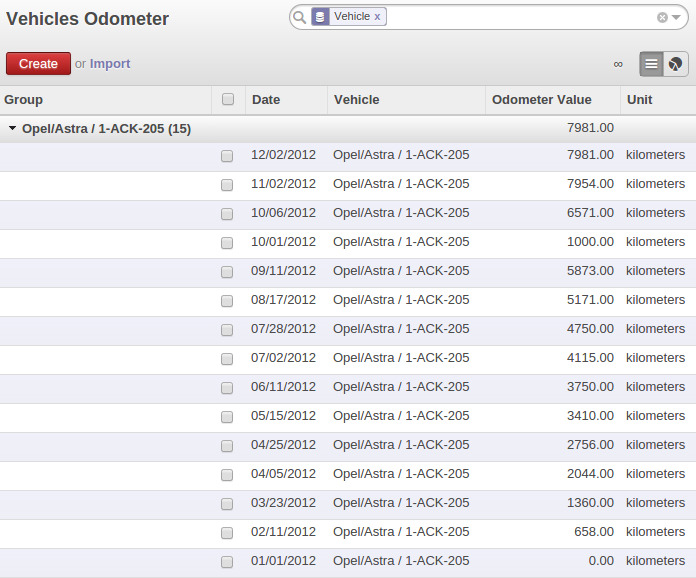Select the checkbox for the 10/01/2012 row
Viewport: 696px width, 578px height.
tap(227, 243)
